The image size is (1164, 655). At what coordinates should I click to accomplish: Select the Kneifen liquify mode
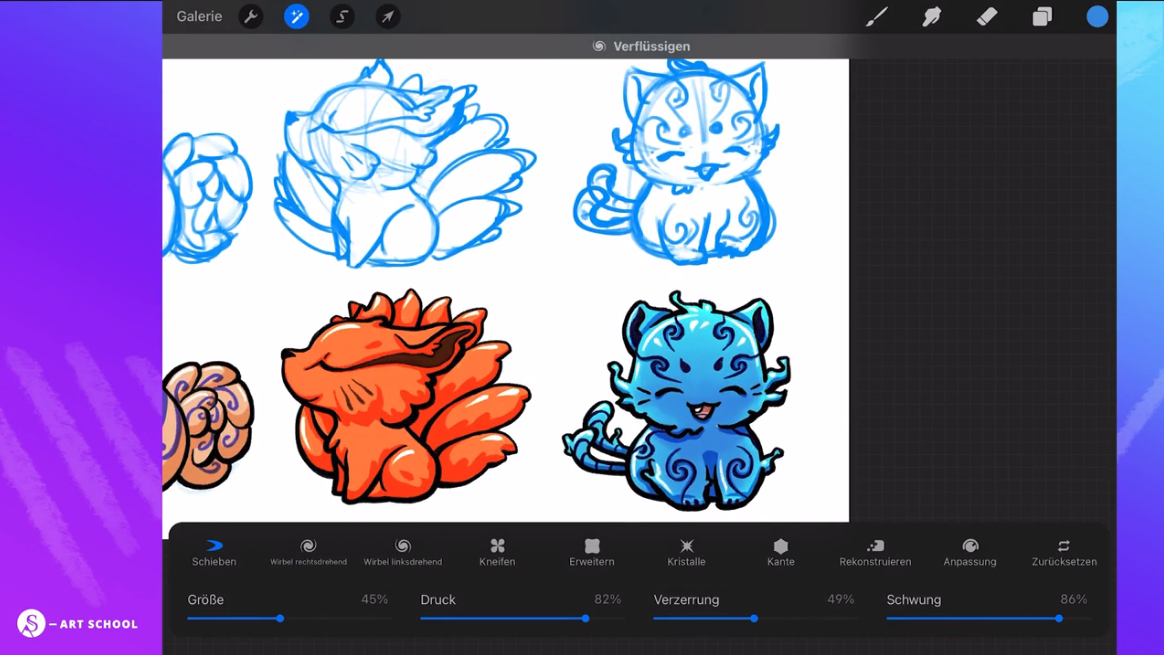pos(497,553)
